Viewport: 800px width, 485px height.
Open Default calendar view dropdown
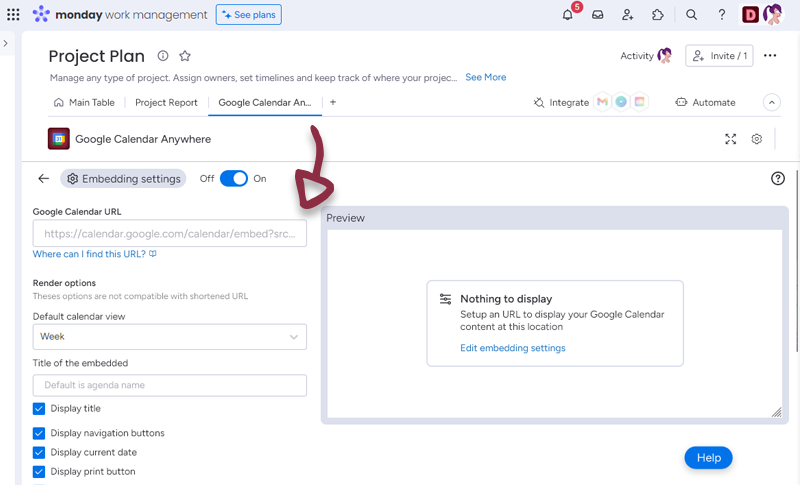click(169, 337)
